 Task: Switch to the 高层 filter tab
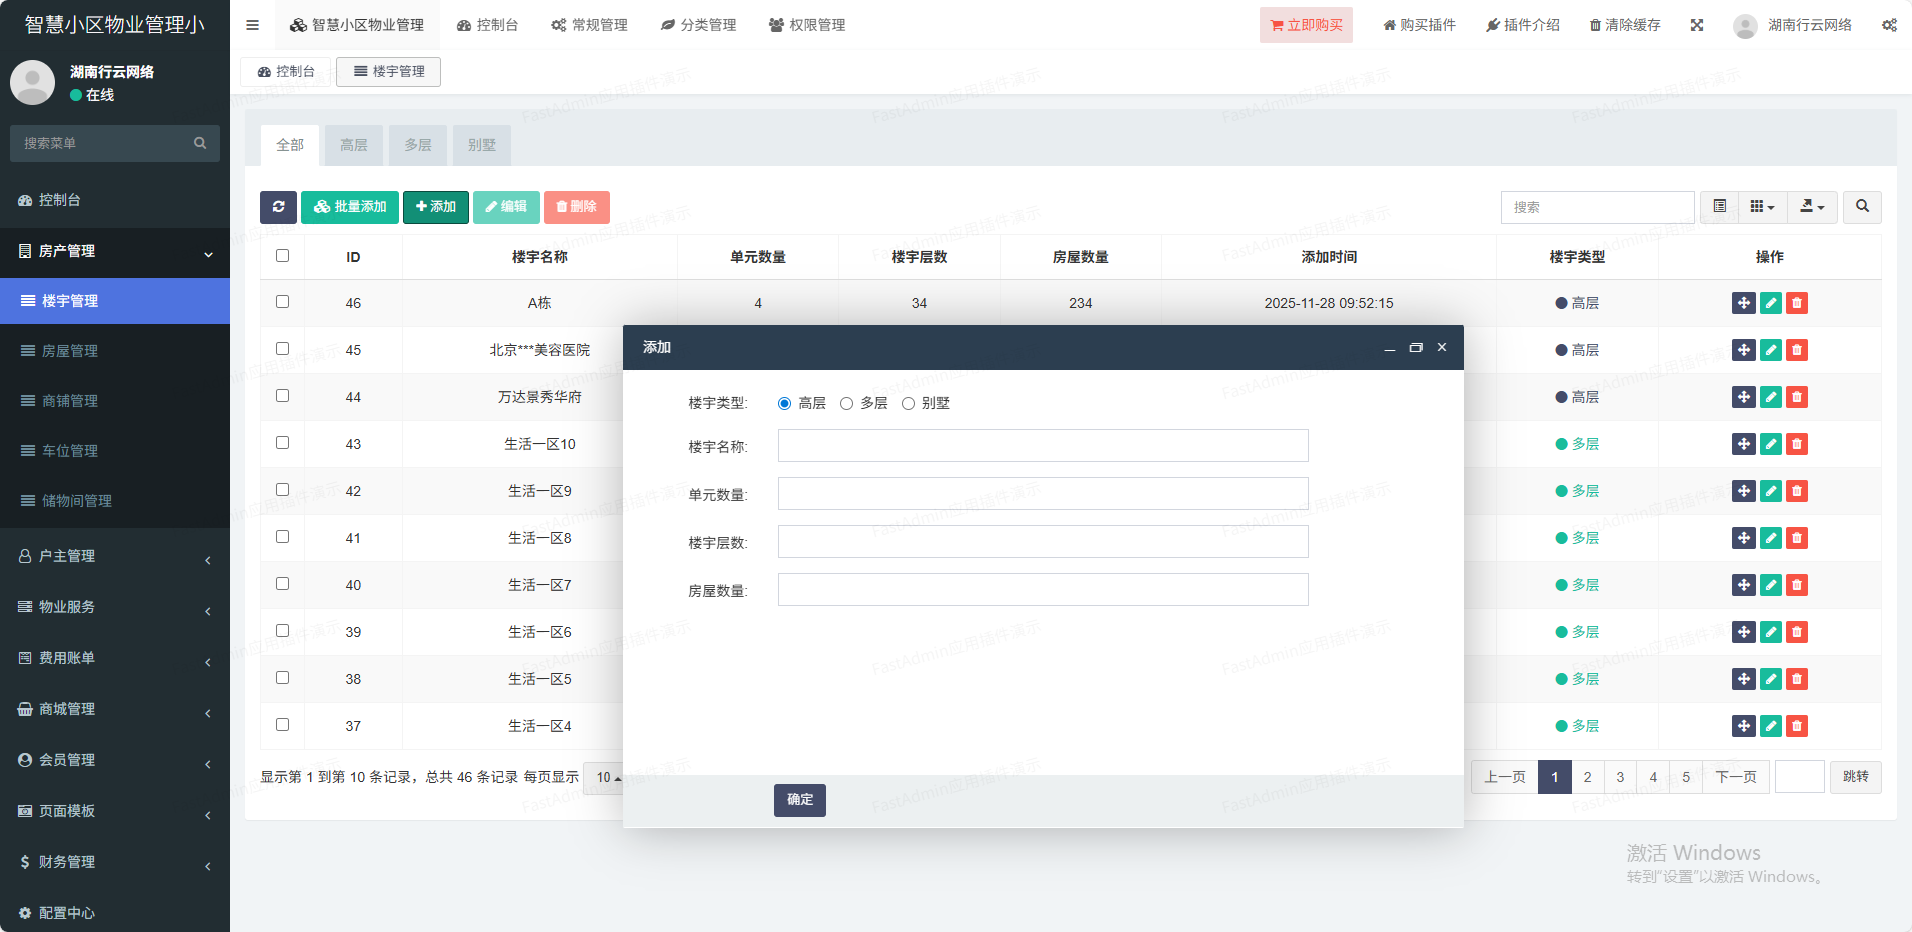[353, 145]
